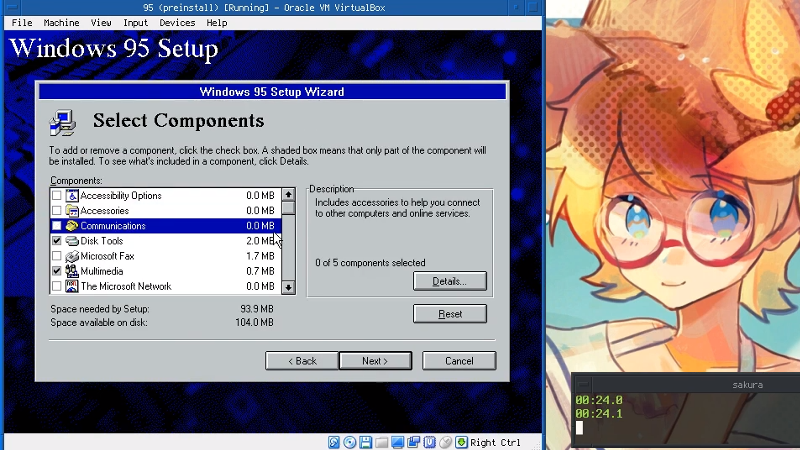The height and width of the screenshot is (450, 800).
Task: Click the Accessibility Options wheelchair icon
Action: tap(72, 196)
